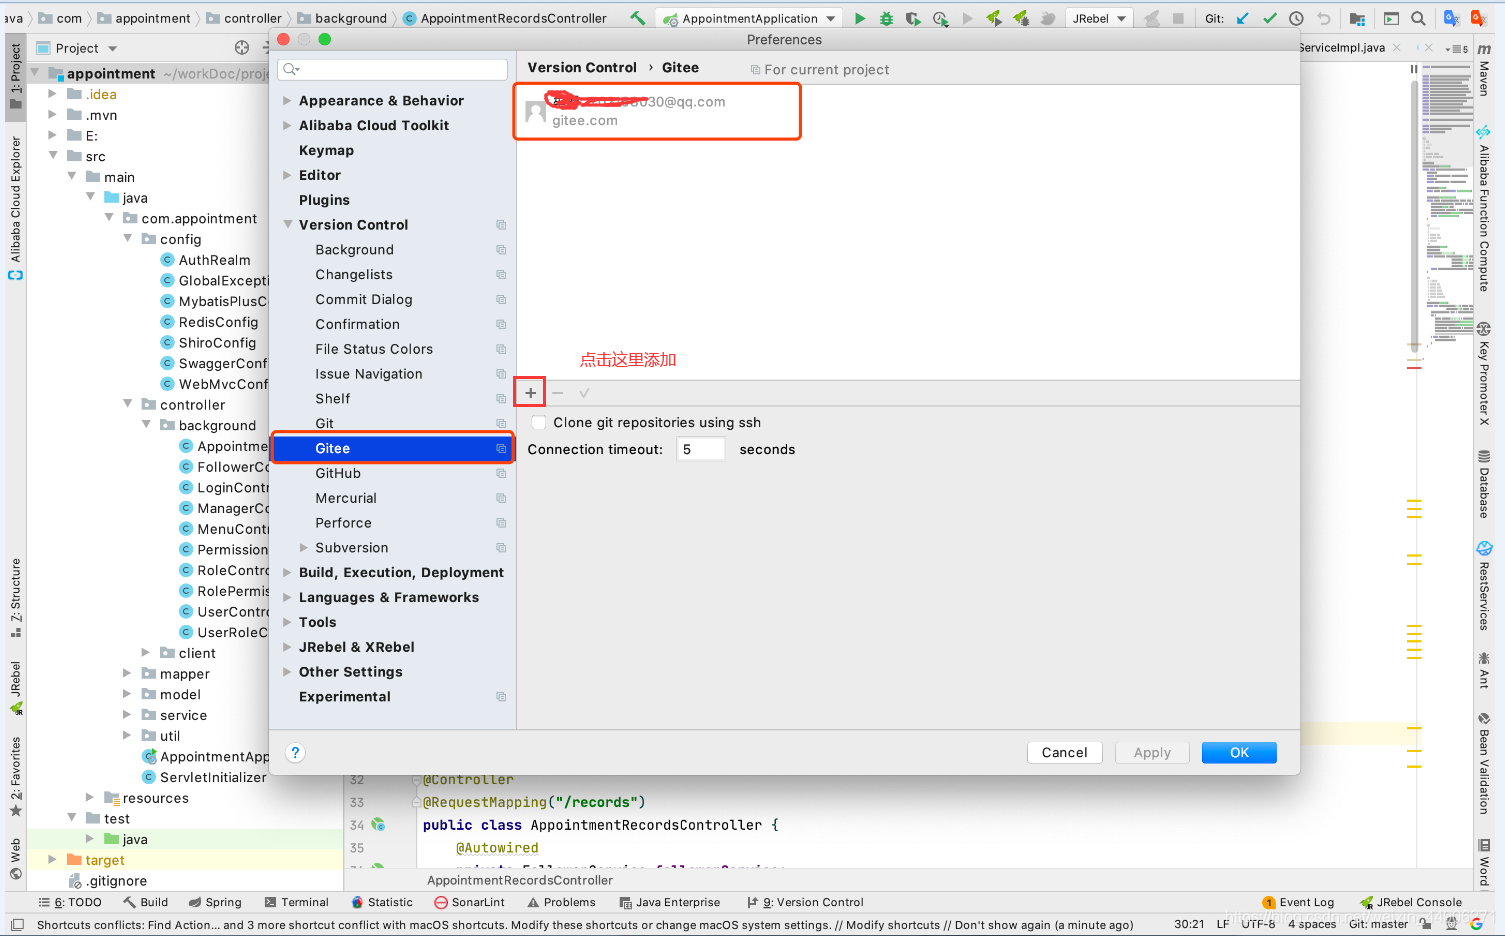
Task: Focus the Preferences search field
Action: [393, 69]
